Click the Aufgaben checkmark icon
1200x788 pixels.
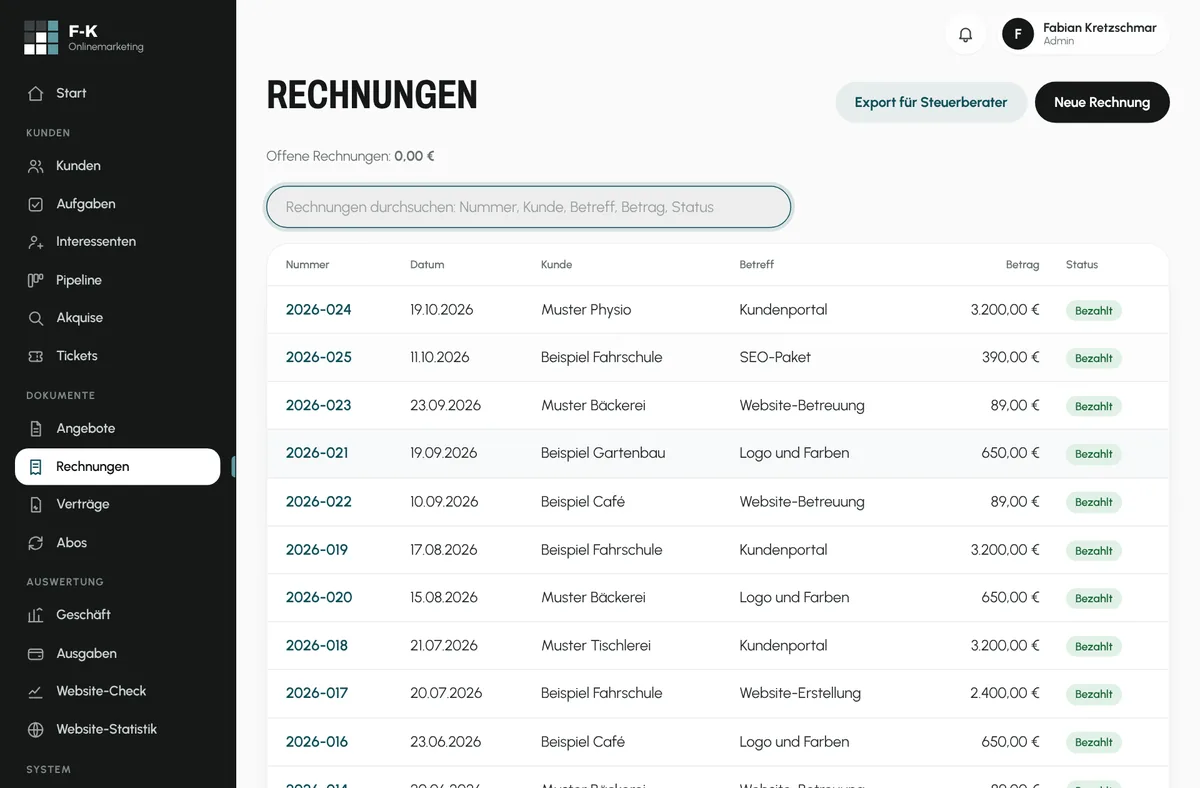(36, 204)
